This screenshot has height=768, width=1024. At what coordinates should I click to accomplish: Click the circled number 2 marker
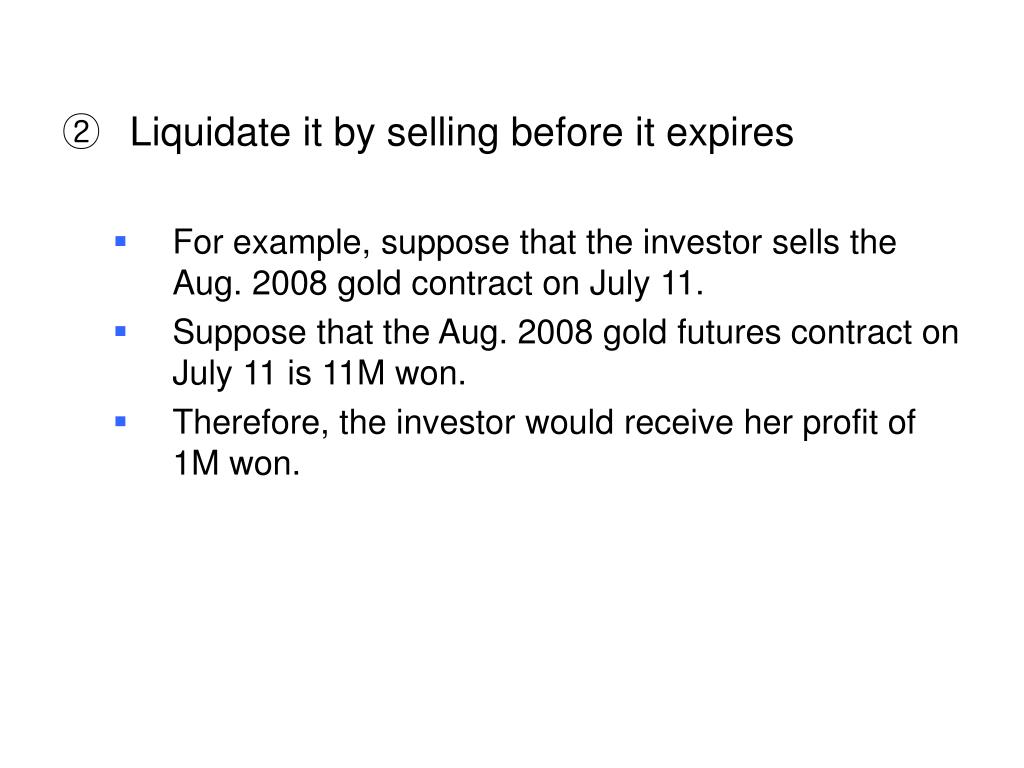tap(81, 133)
